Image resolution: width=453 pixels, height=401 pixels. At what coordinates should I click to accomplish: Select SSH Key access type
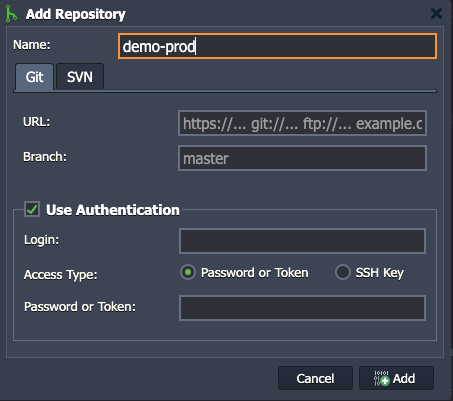(343, 273)
